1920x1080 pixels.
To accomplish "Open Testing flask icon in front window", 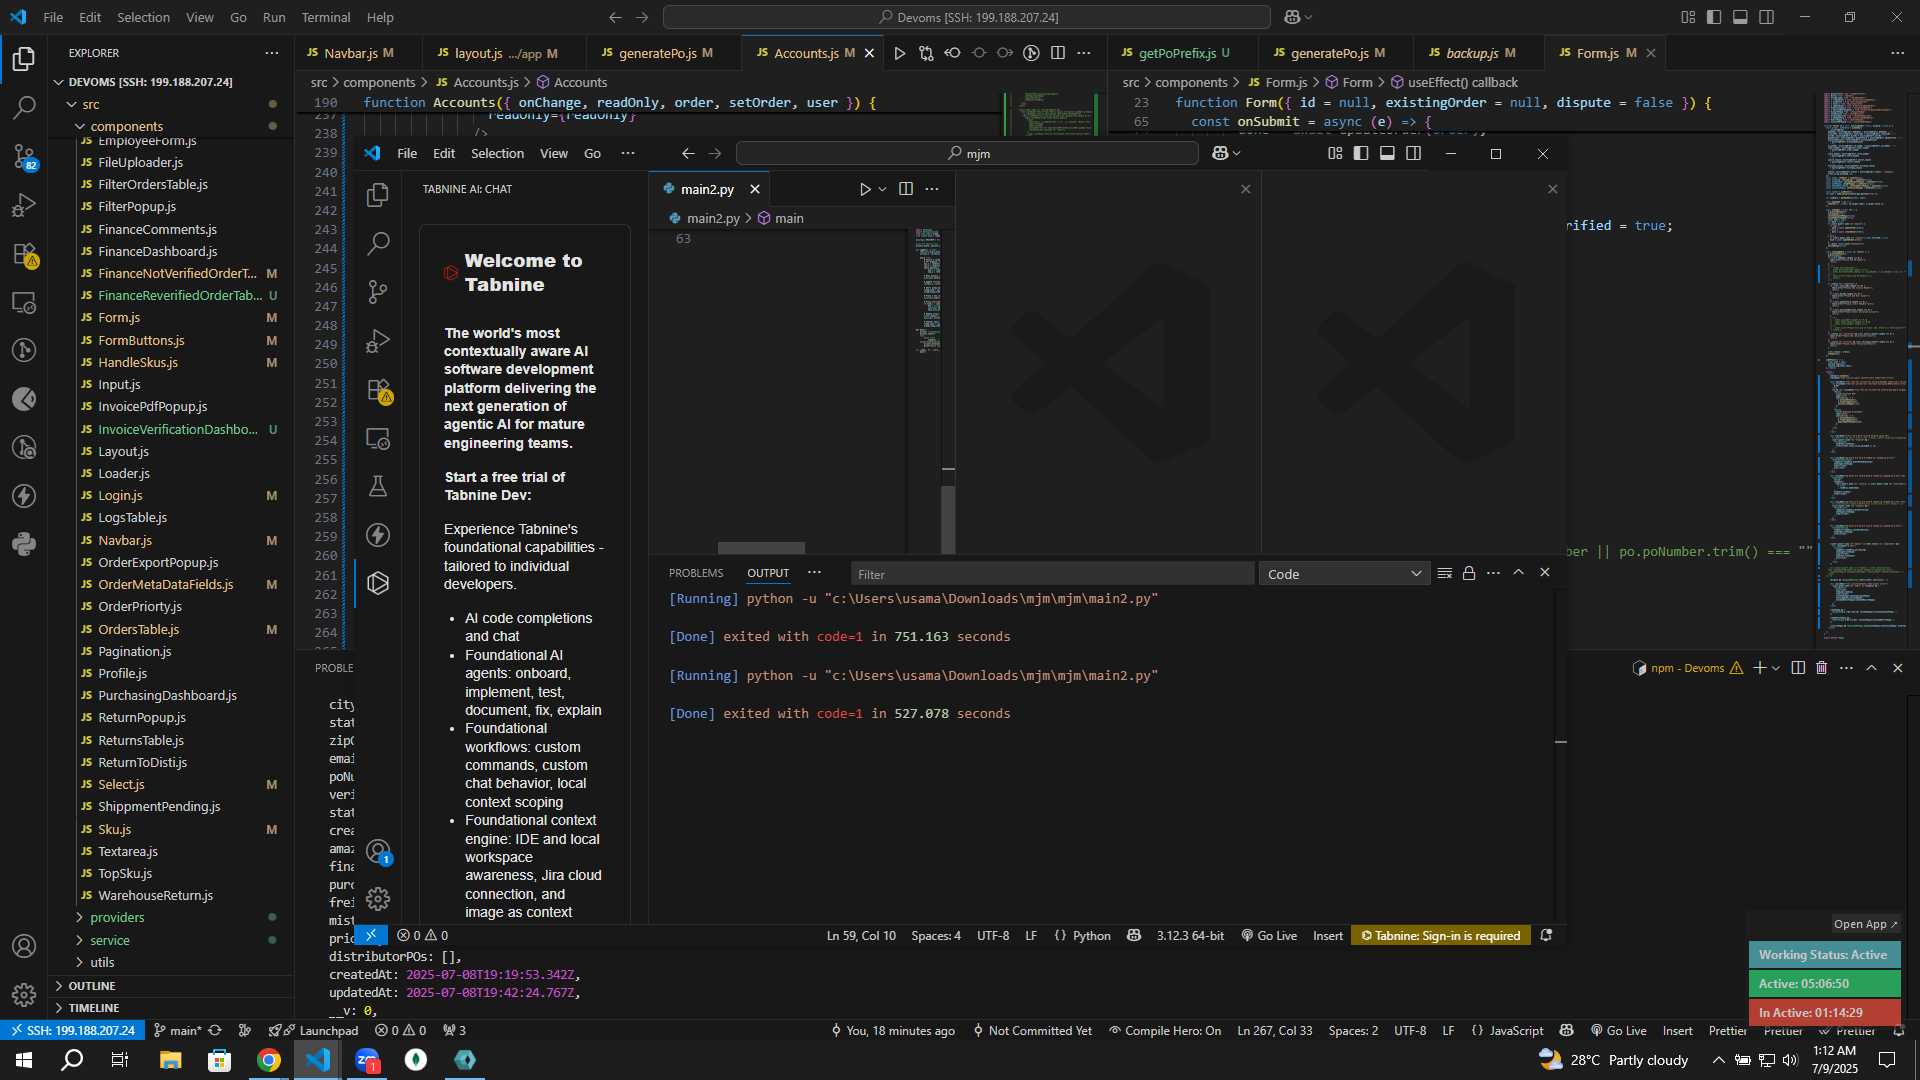I will 378,486.
